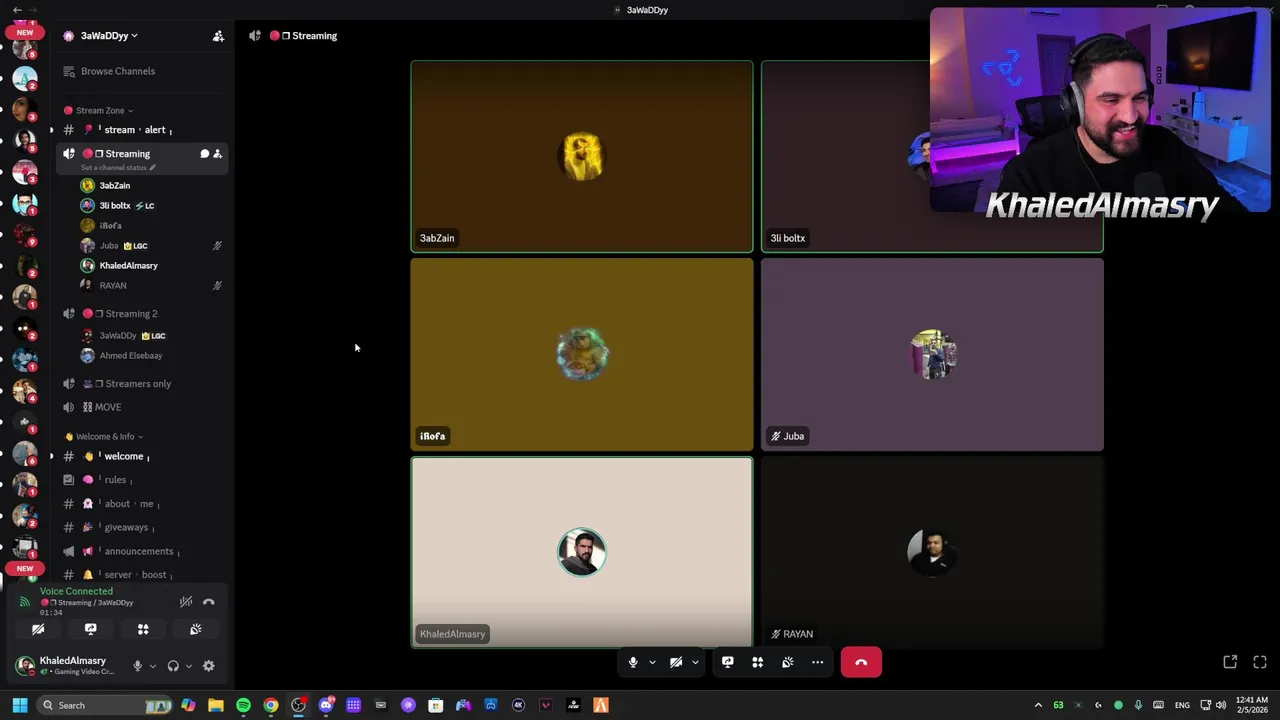1280x720 pixels.
Task: Pop out the call window
Action: click(1230, 662)
